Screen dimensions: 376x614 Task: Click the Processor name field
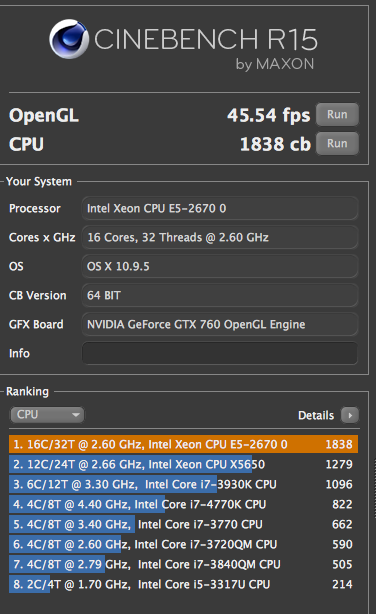(220, 208)
